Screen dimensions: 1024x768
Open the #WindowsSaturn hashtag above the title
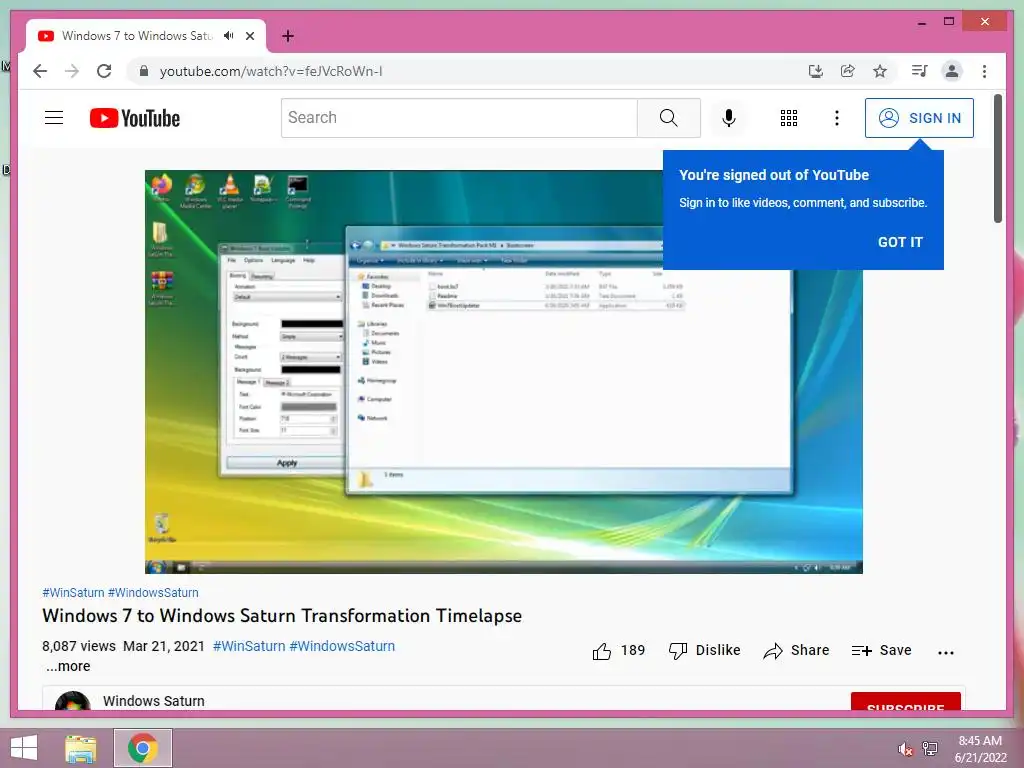(x=153, y=592)
